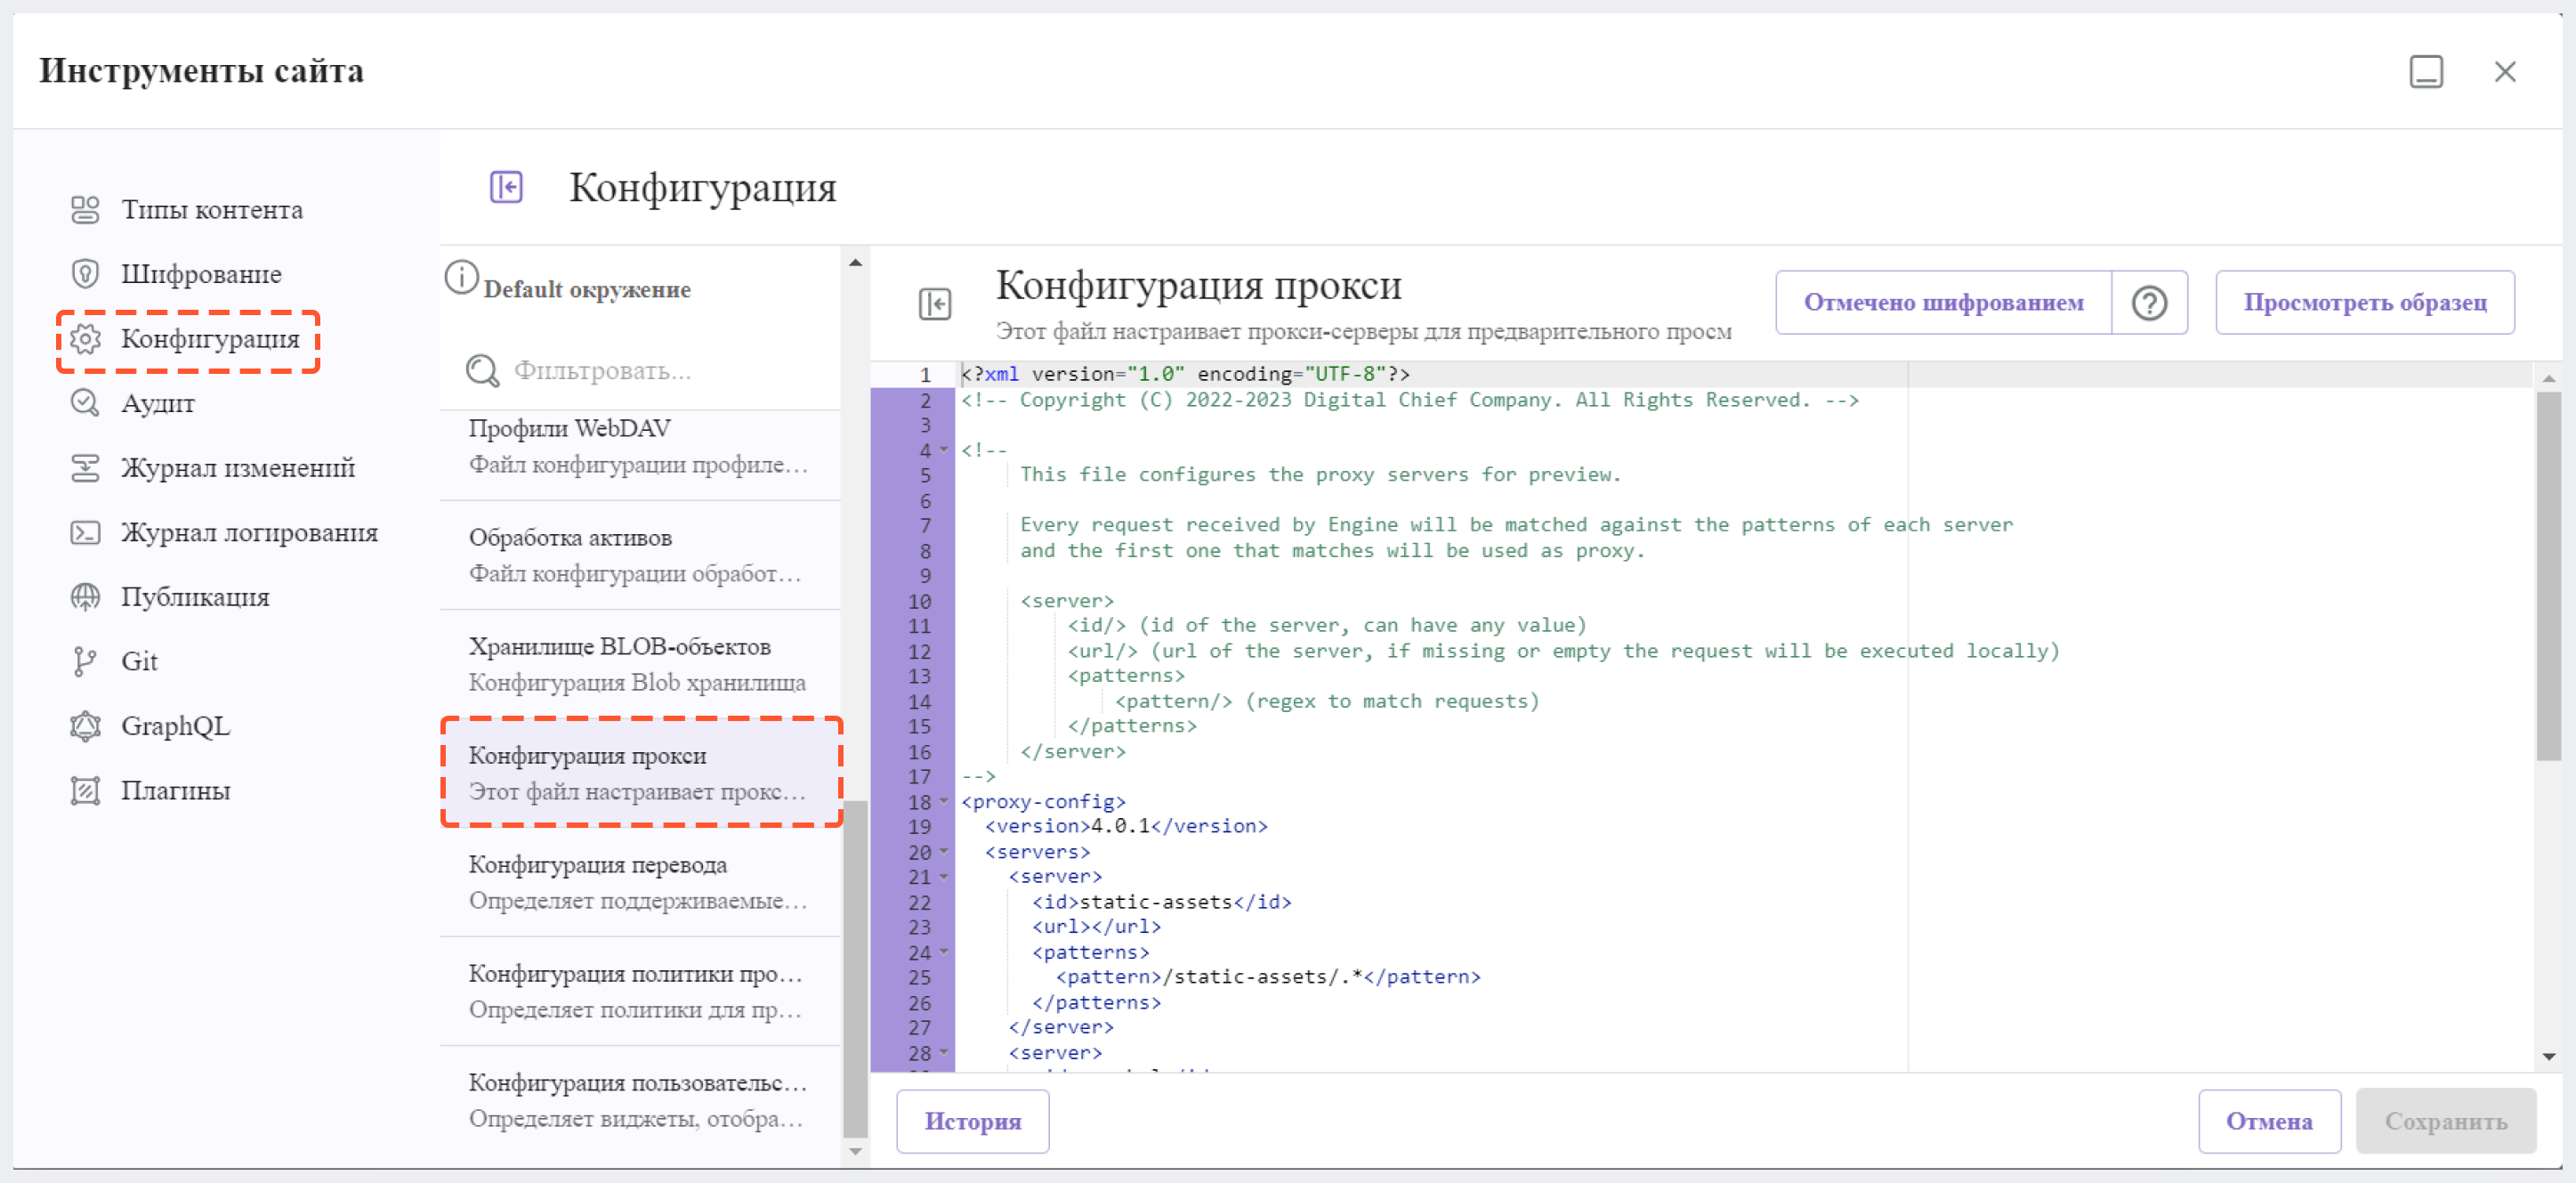The height and width of the screenshot is (1183, 2576).
Task: Select Конфигурация прокси item
Action: [640, 773]
